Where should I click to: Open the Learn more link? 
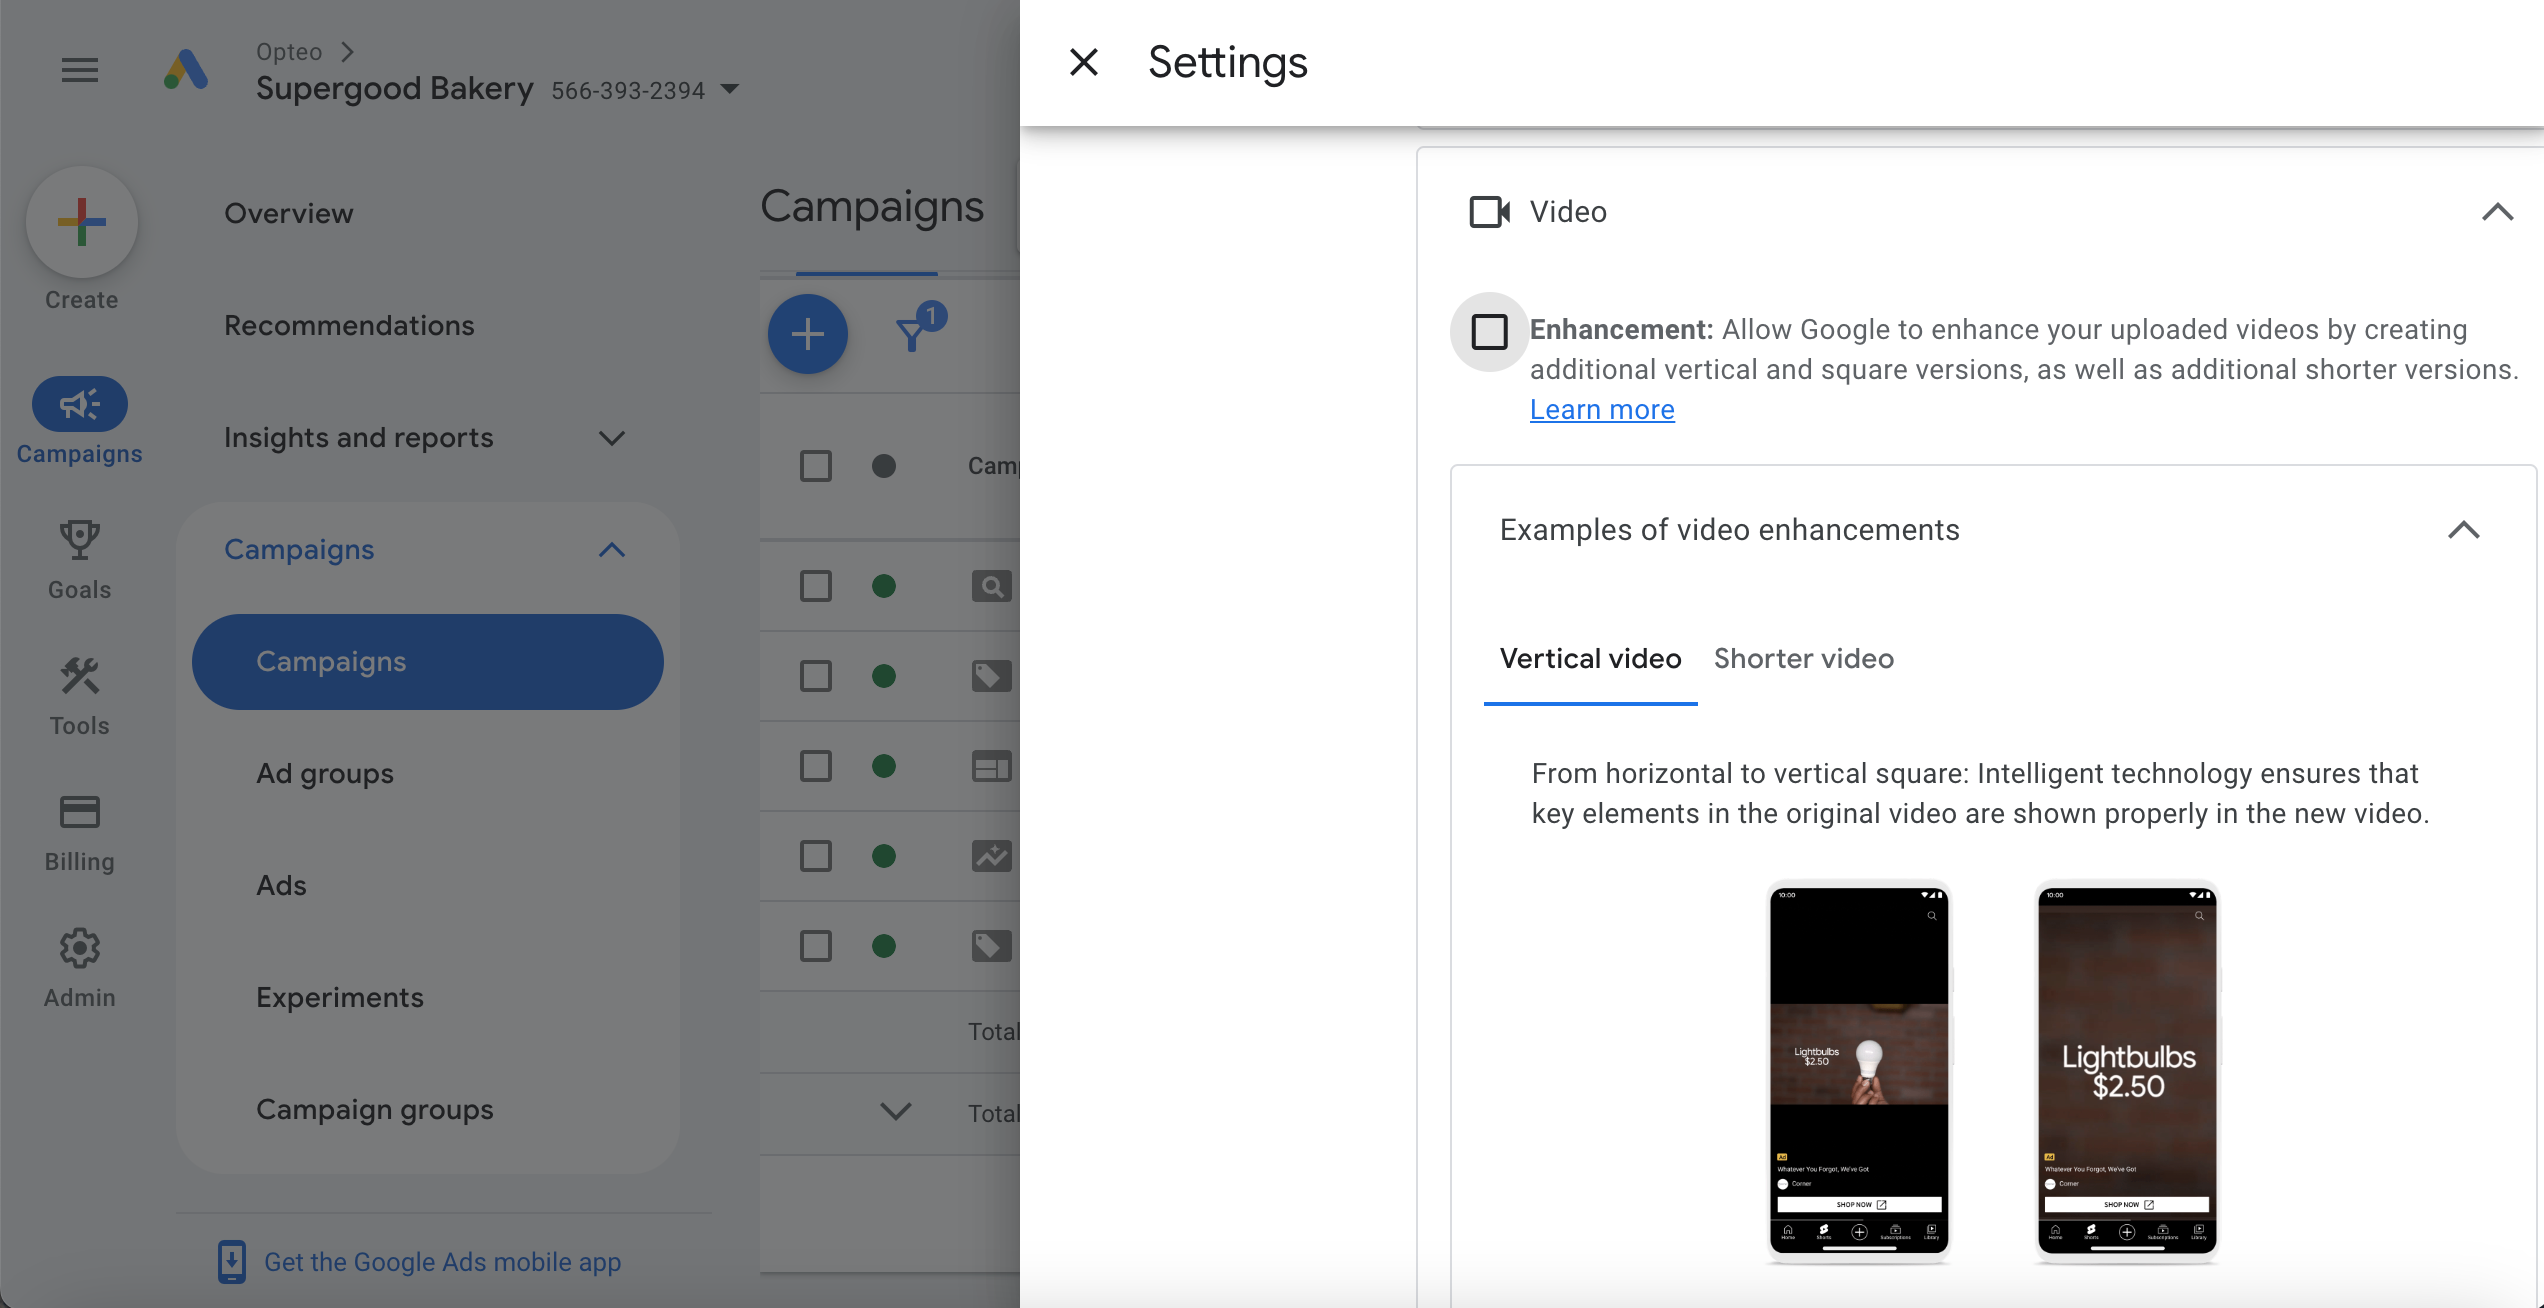click(x=1602, y=410)
